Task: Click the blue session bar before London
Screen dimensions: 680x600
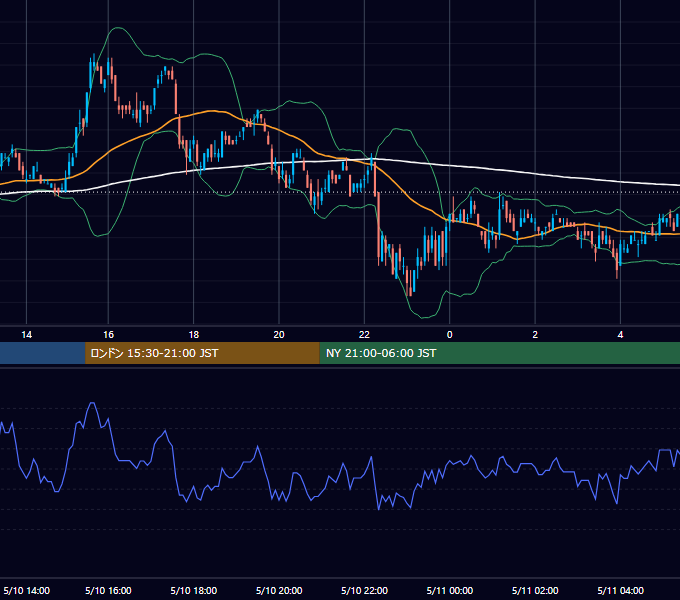Action: click(42, 353)
